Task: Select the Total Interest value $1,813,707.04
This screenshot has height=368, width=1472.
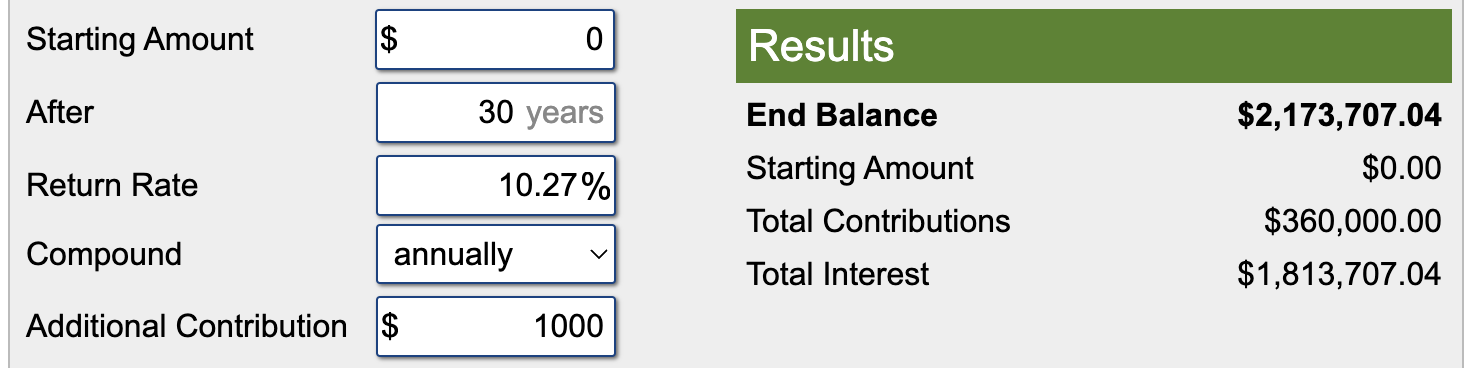Action: [x=1339, y=275]
